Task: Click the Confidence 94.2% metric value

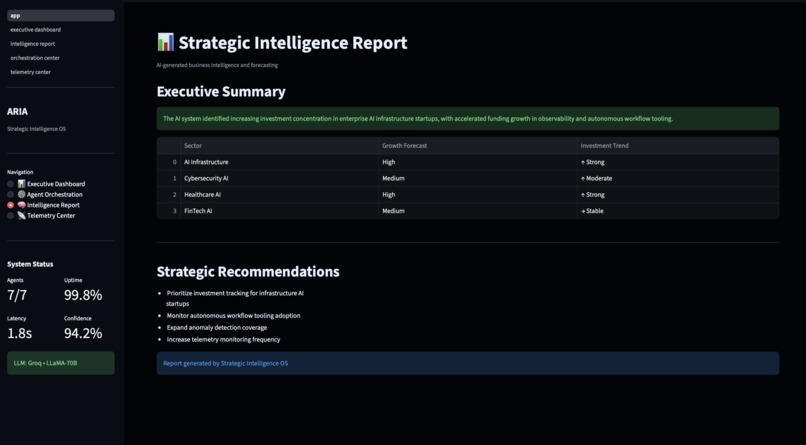Action: tap(83, 333)
